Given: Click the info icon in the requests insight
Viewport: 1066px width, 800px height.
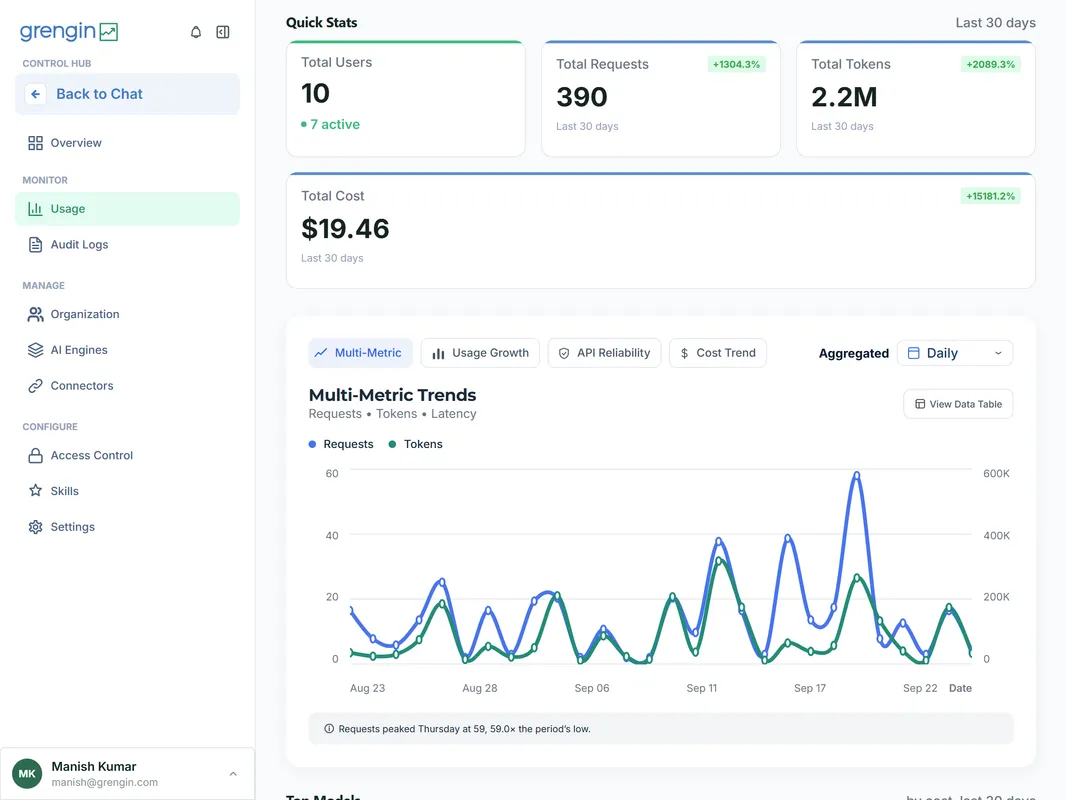Looking at the screenshot, I should click(x=329, y=729).
